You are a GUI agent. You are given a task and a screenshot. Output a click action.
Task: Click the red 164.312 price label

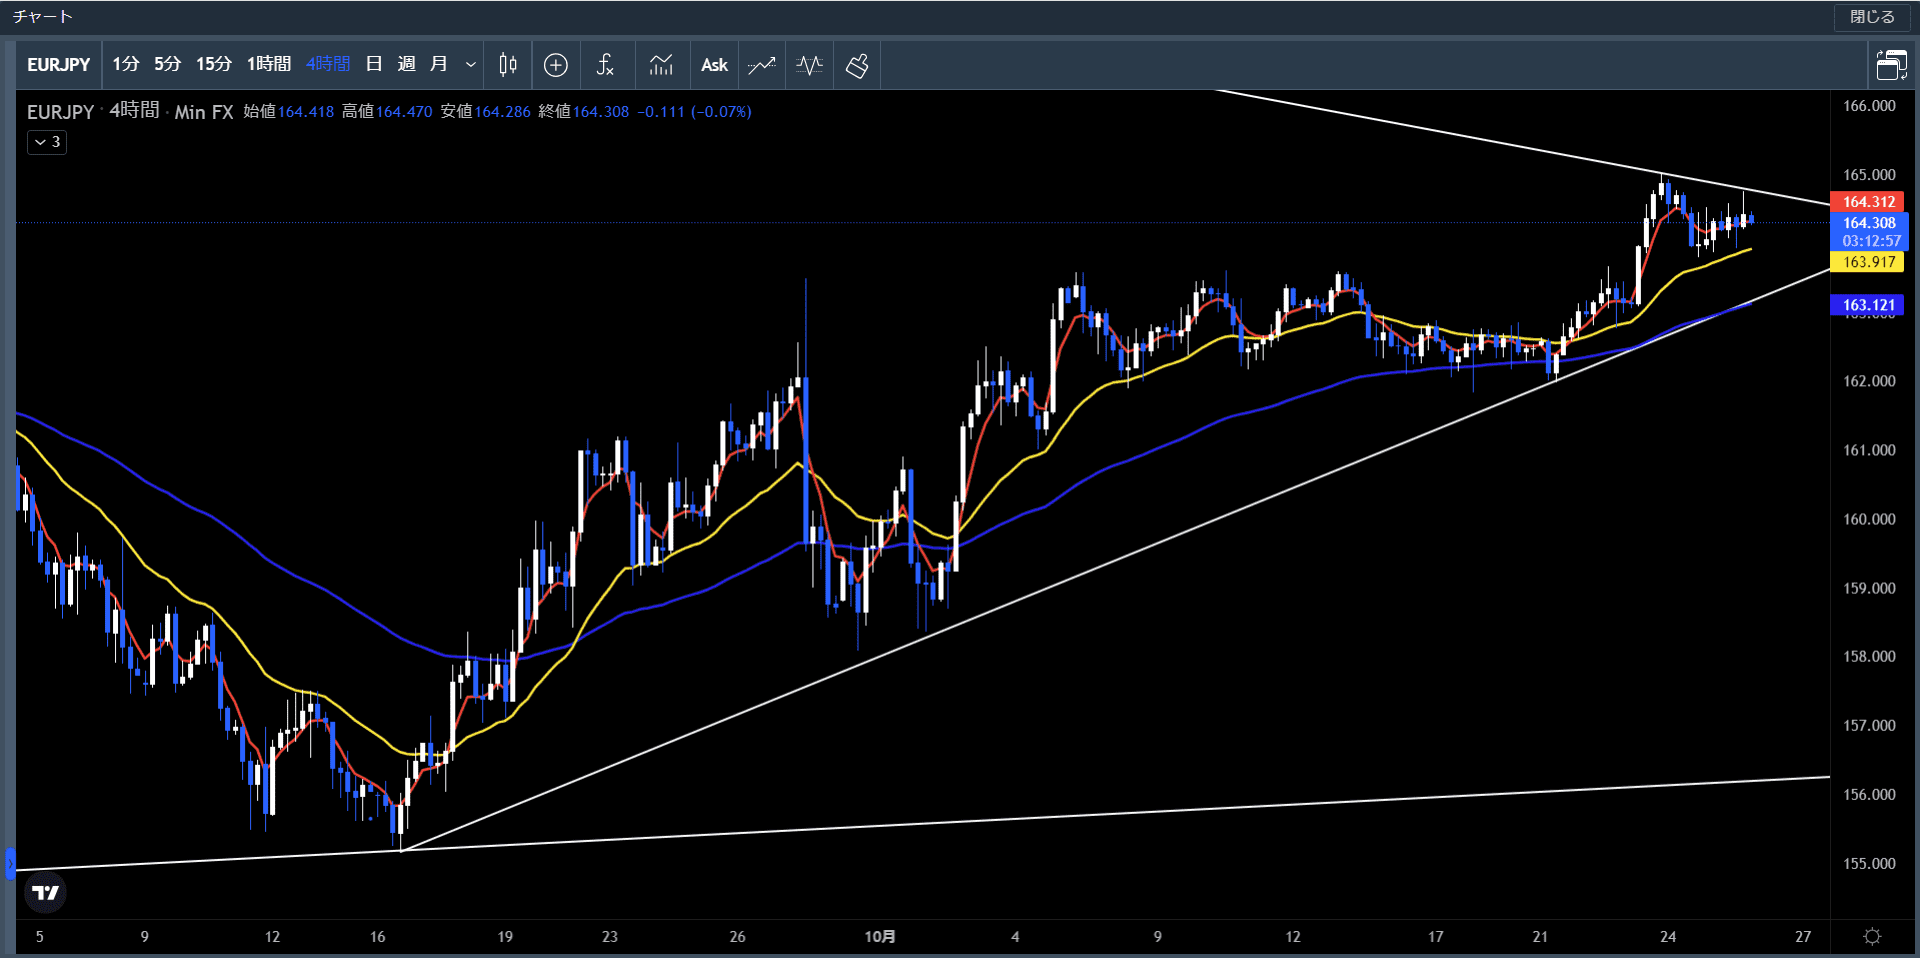1868,202
